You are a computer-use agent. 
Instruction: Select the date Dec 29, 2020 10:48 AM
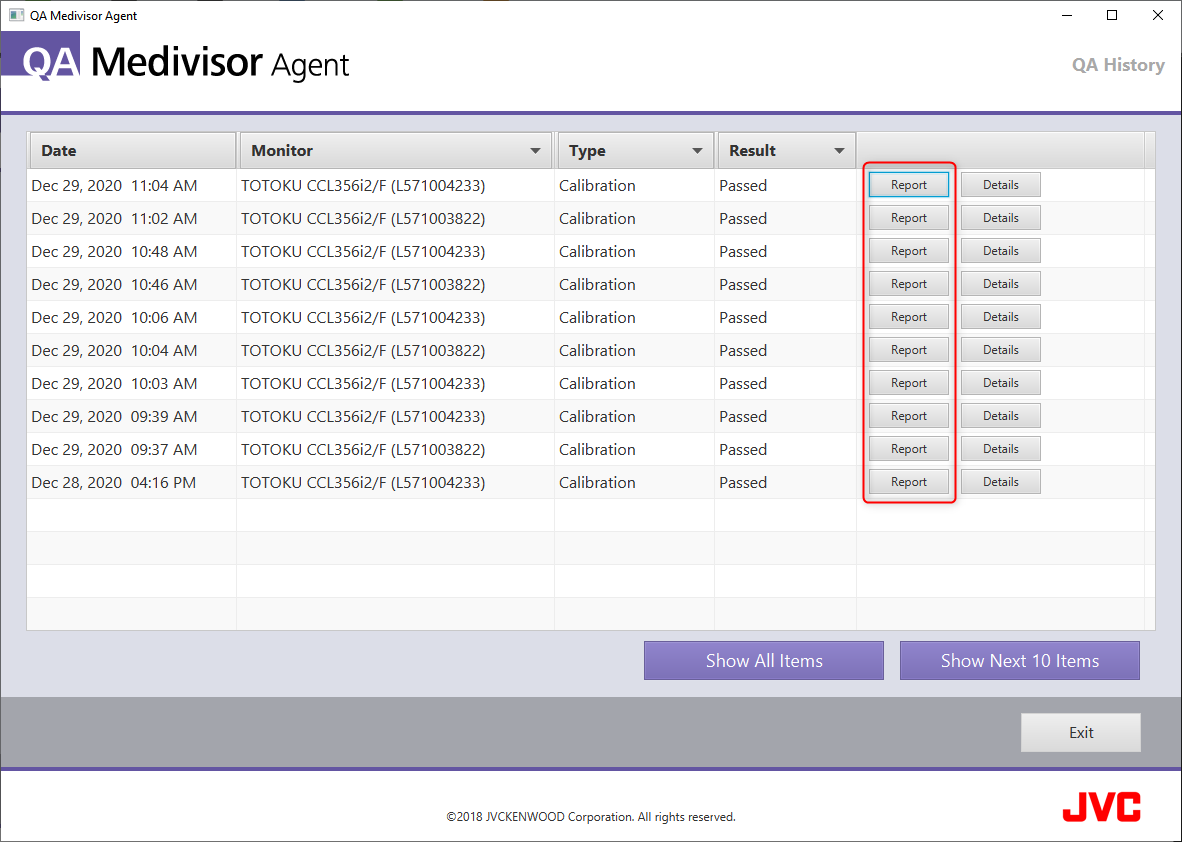click(x=115, y=252)
